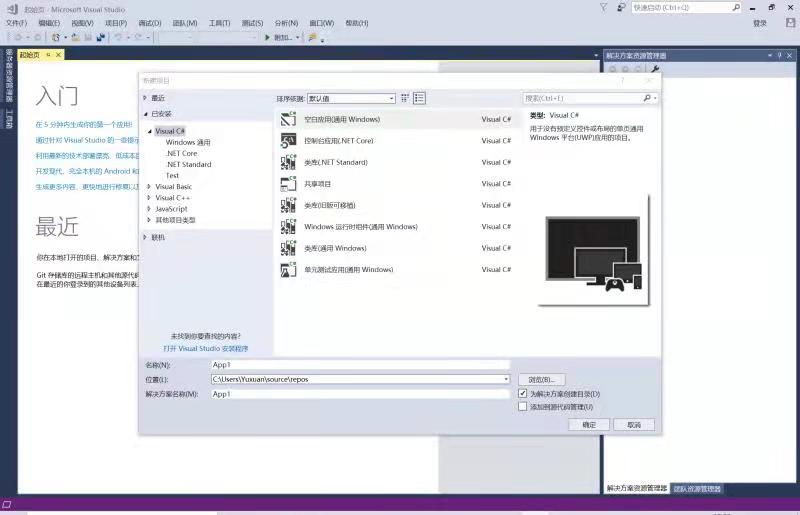
Task: Pin the 起始页 tab with pin icon
Action: point(48,55)
